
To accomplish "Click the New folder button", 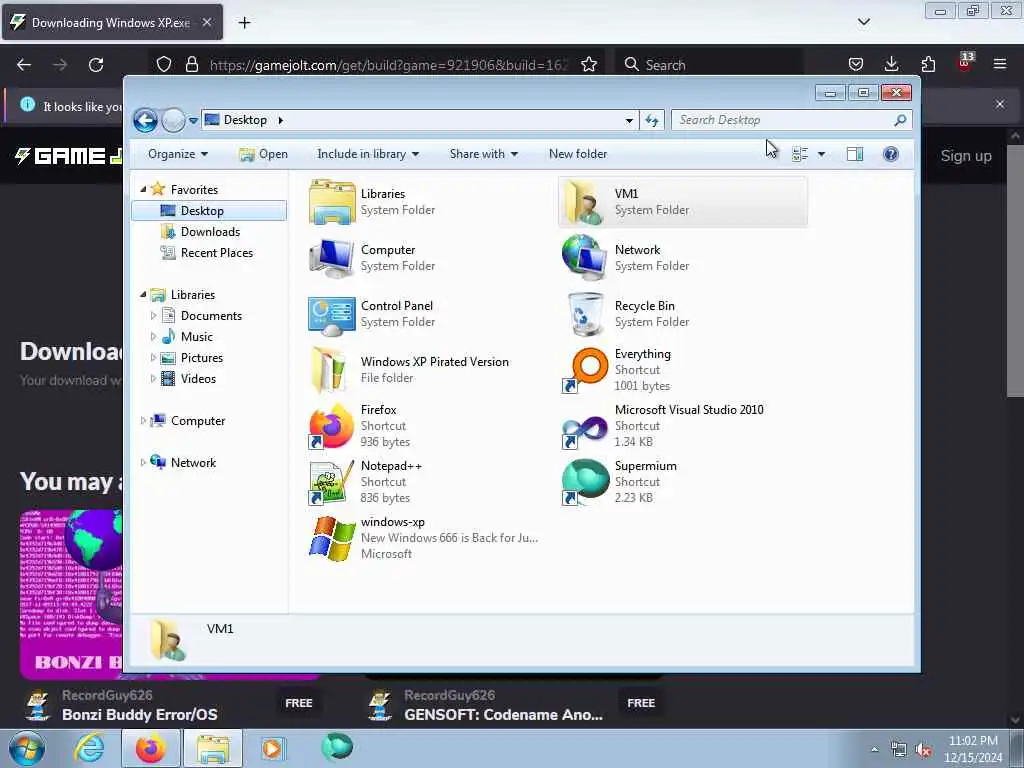I will click(x=578, y=154).
